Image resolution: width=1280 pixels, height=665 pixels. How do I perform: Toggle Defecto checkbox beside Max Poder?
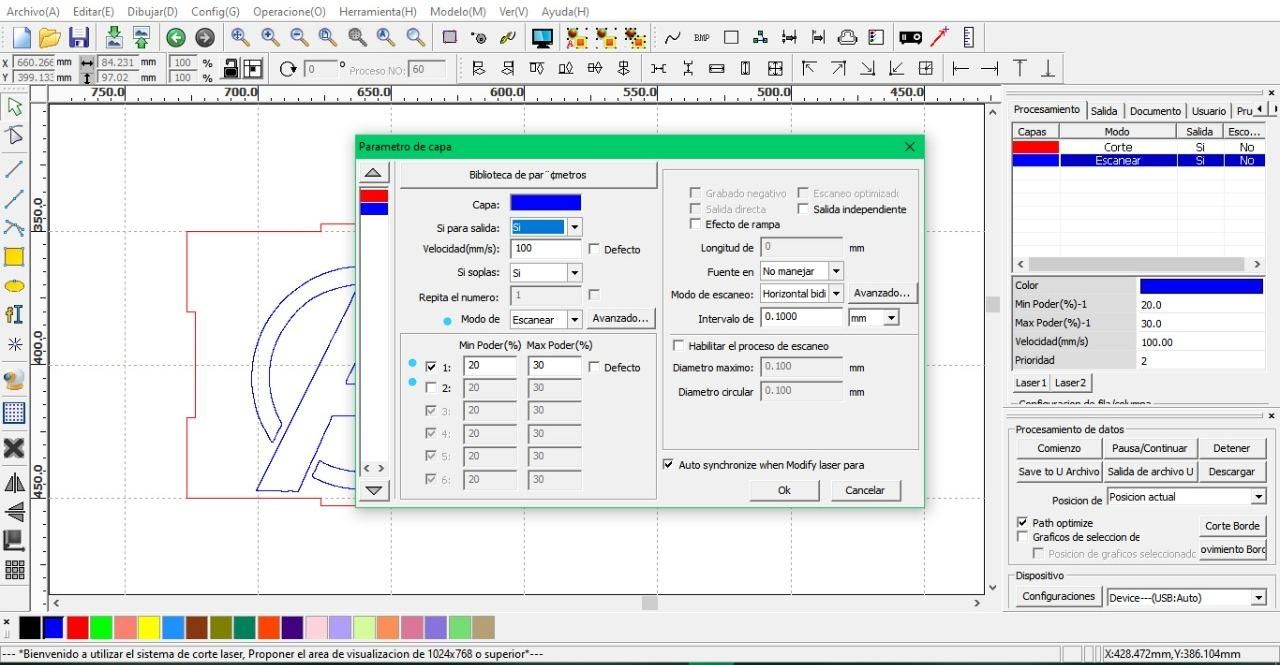pos(594,367)
